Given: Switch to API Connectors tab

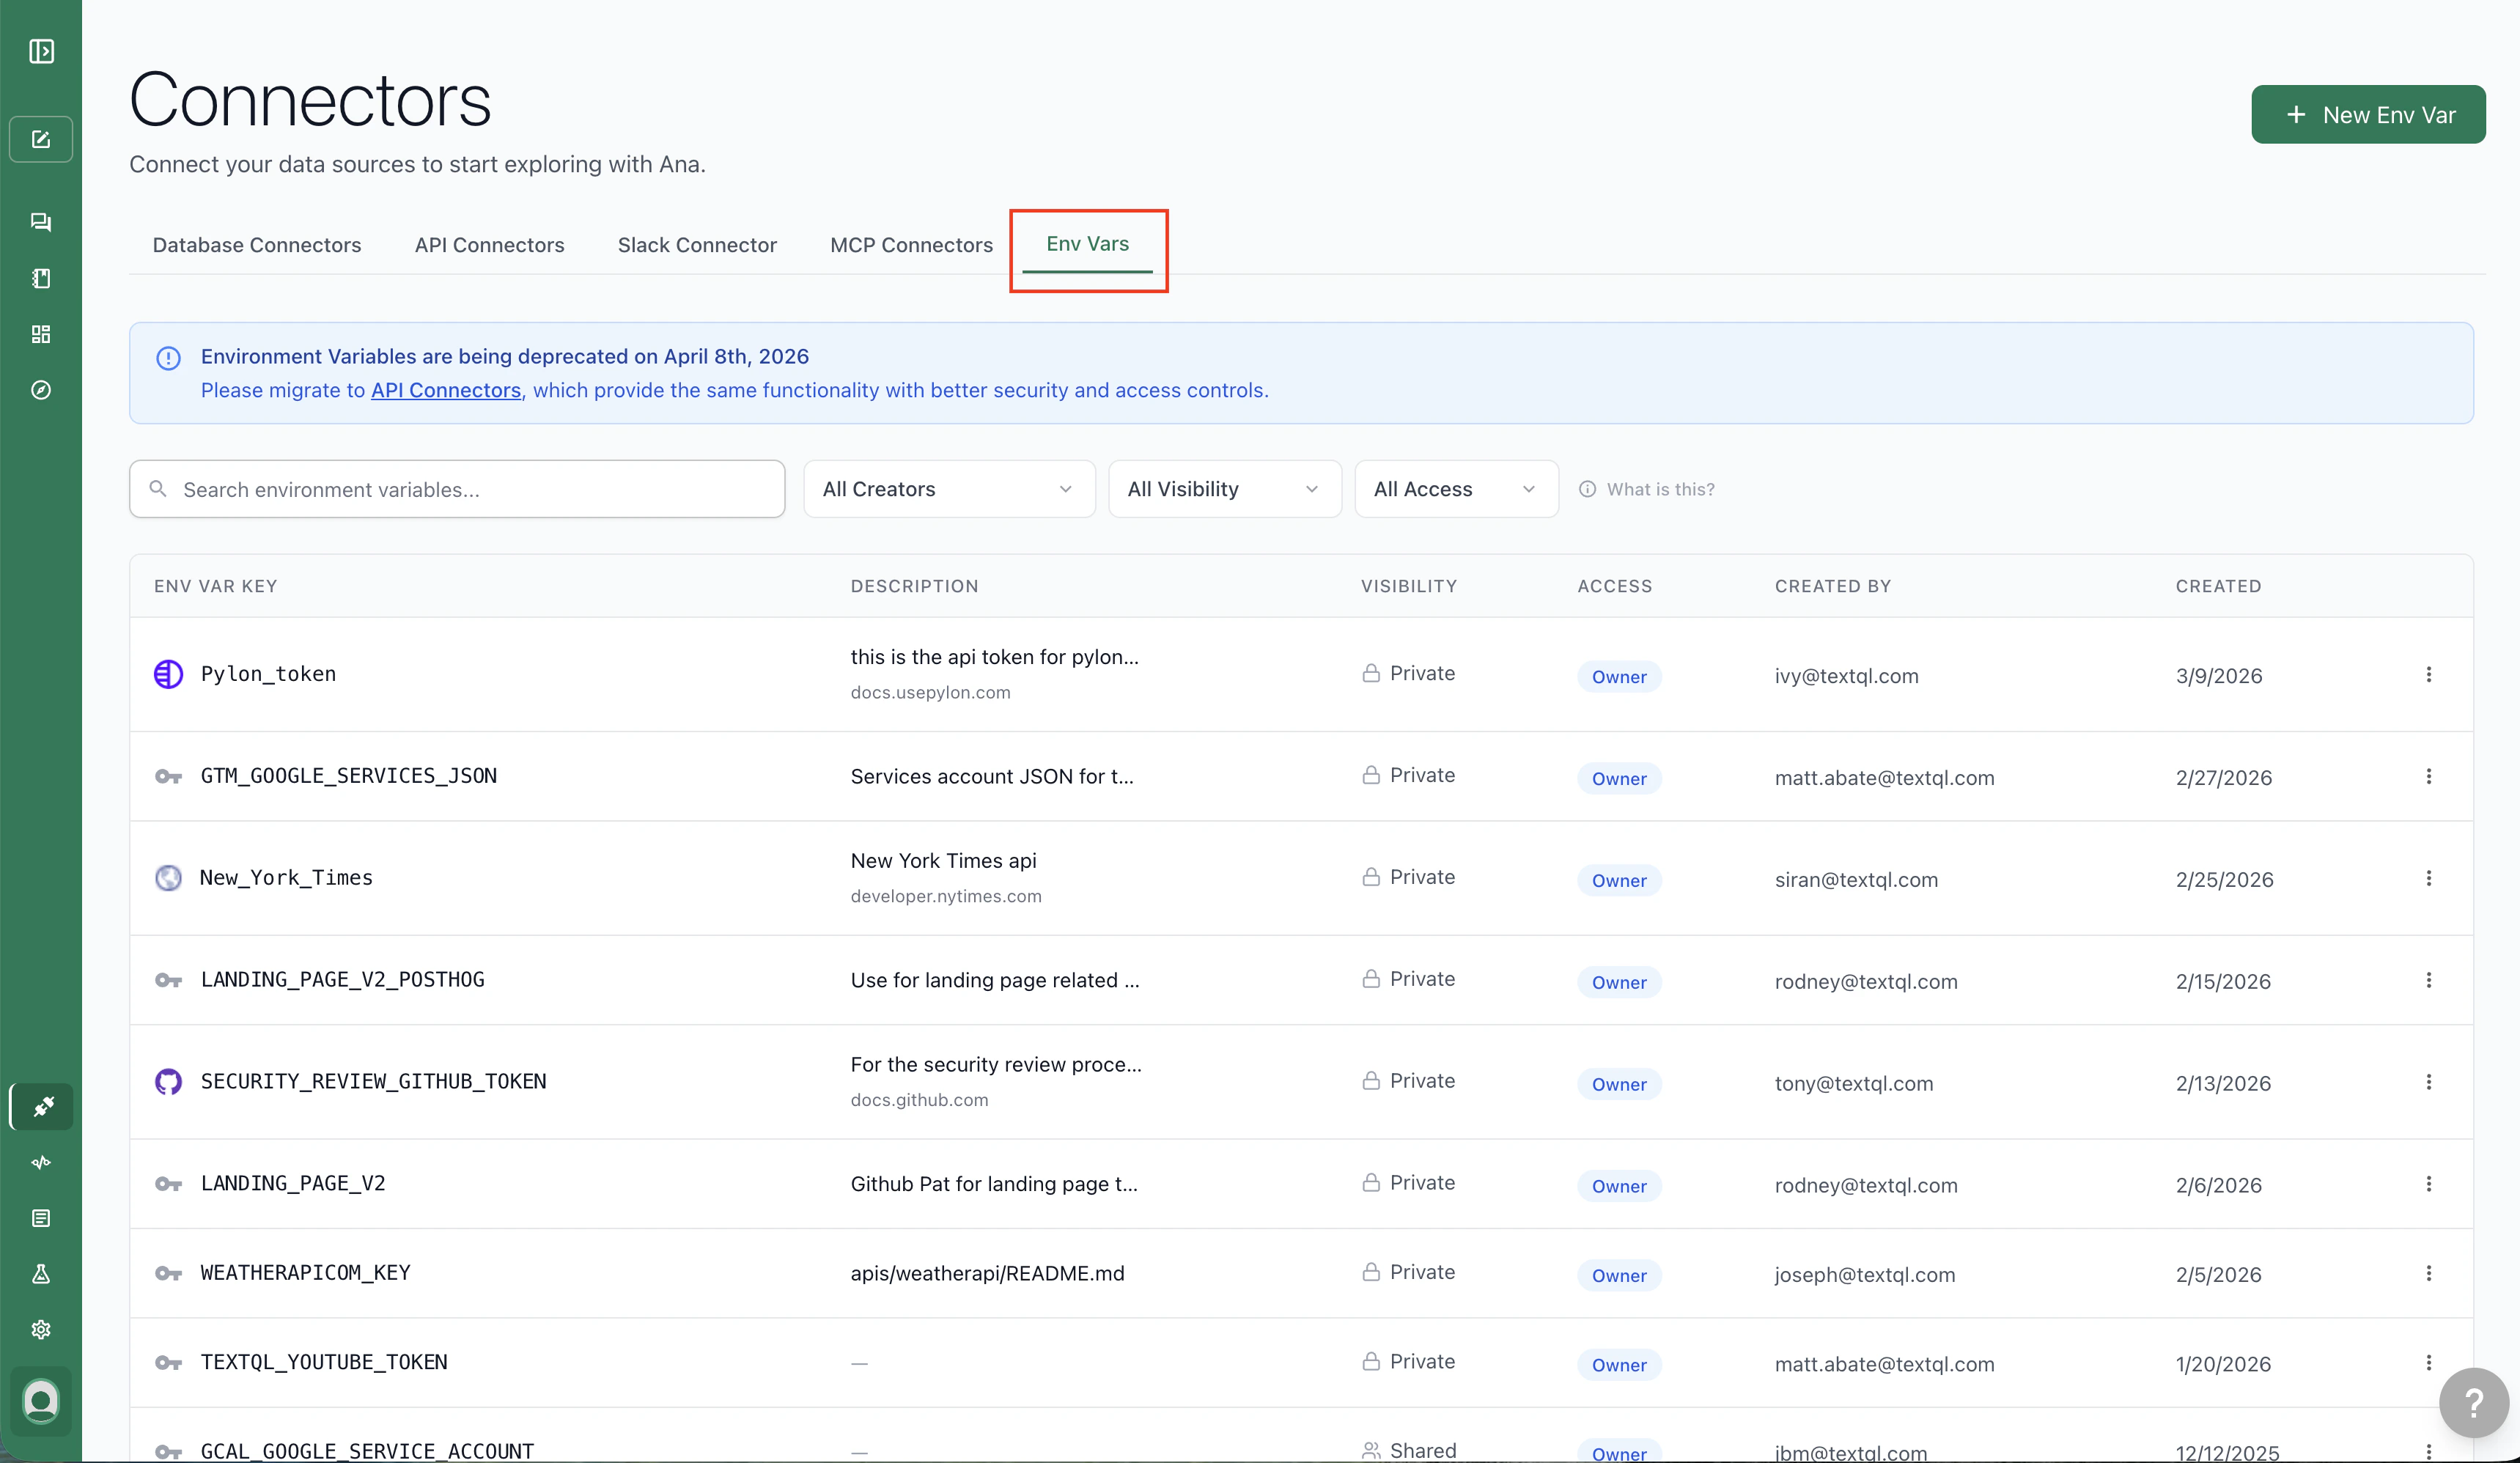Looking at the screenshot, I should point(489,245).
